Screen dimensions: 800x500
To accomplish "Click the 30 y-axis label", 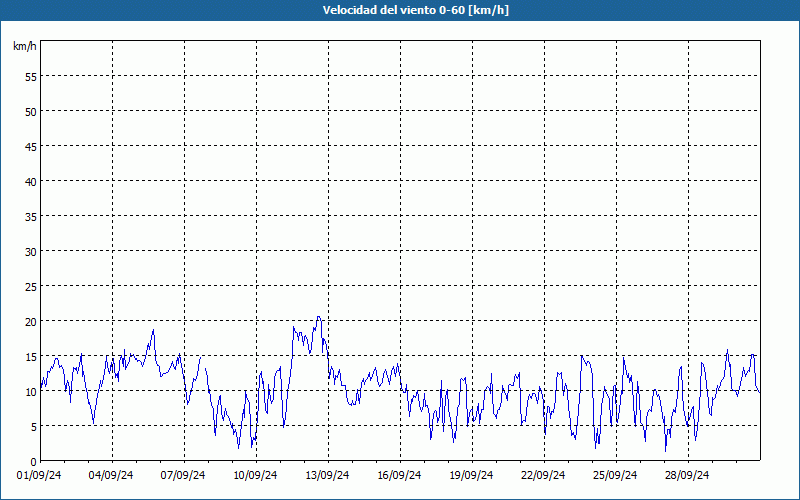I will click(x=31, y=252).
